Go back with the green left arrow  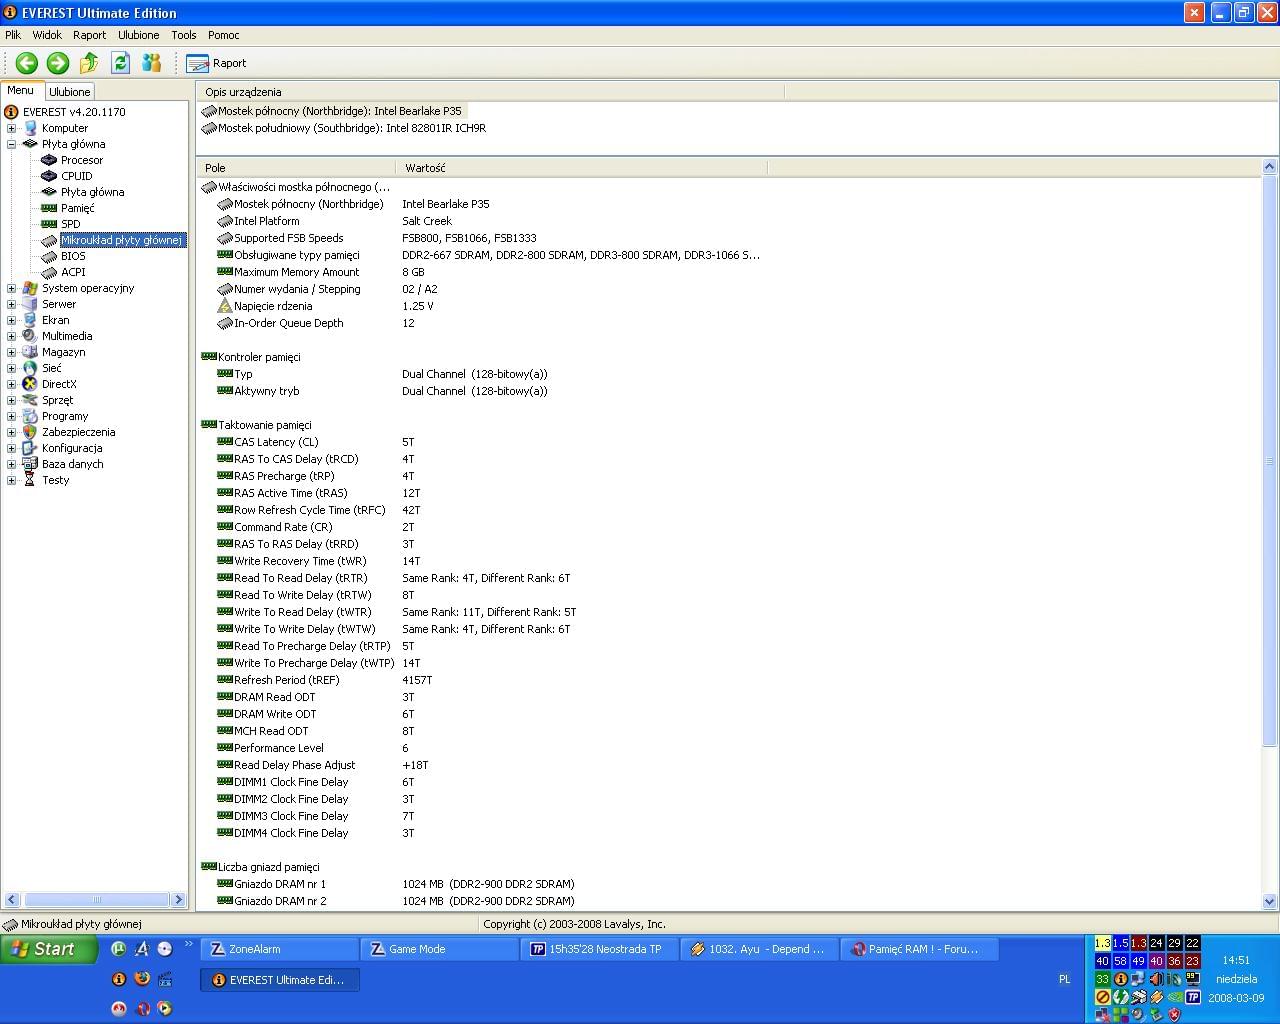click(x=27, y=63)
